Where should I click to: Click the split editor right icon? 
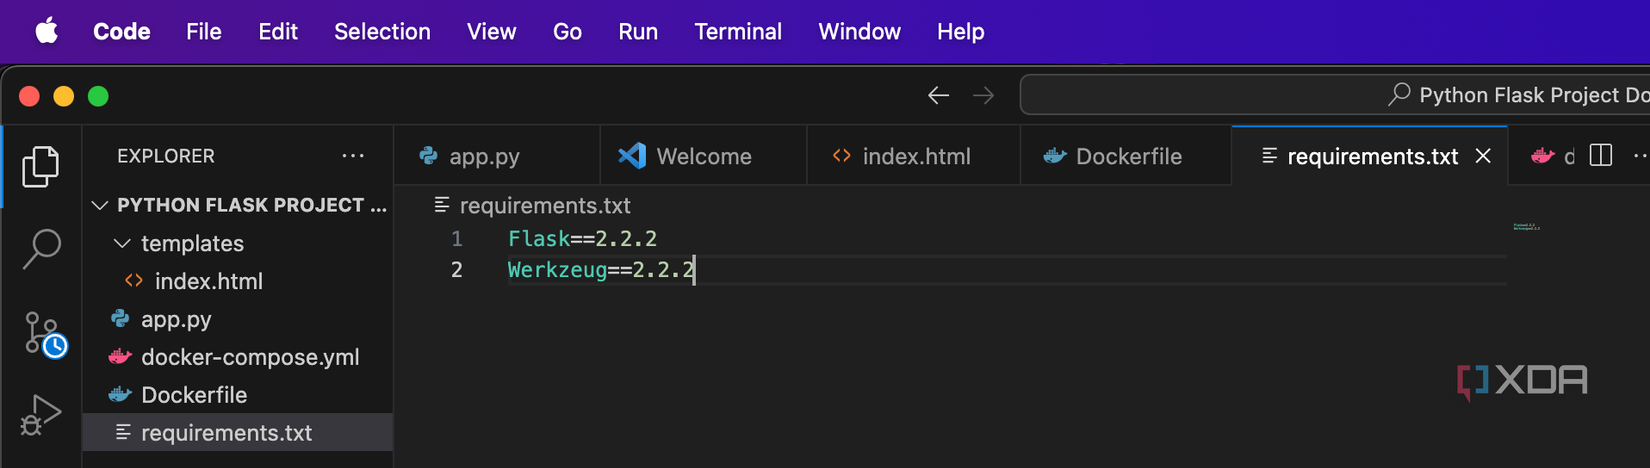pyautogui.click(x=1601, y=155)
